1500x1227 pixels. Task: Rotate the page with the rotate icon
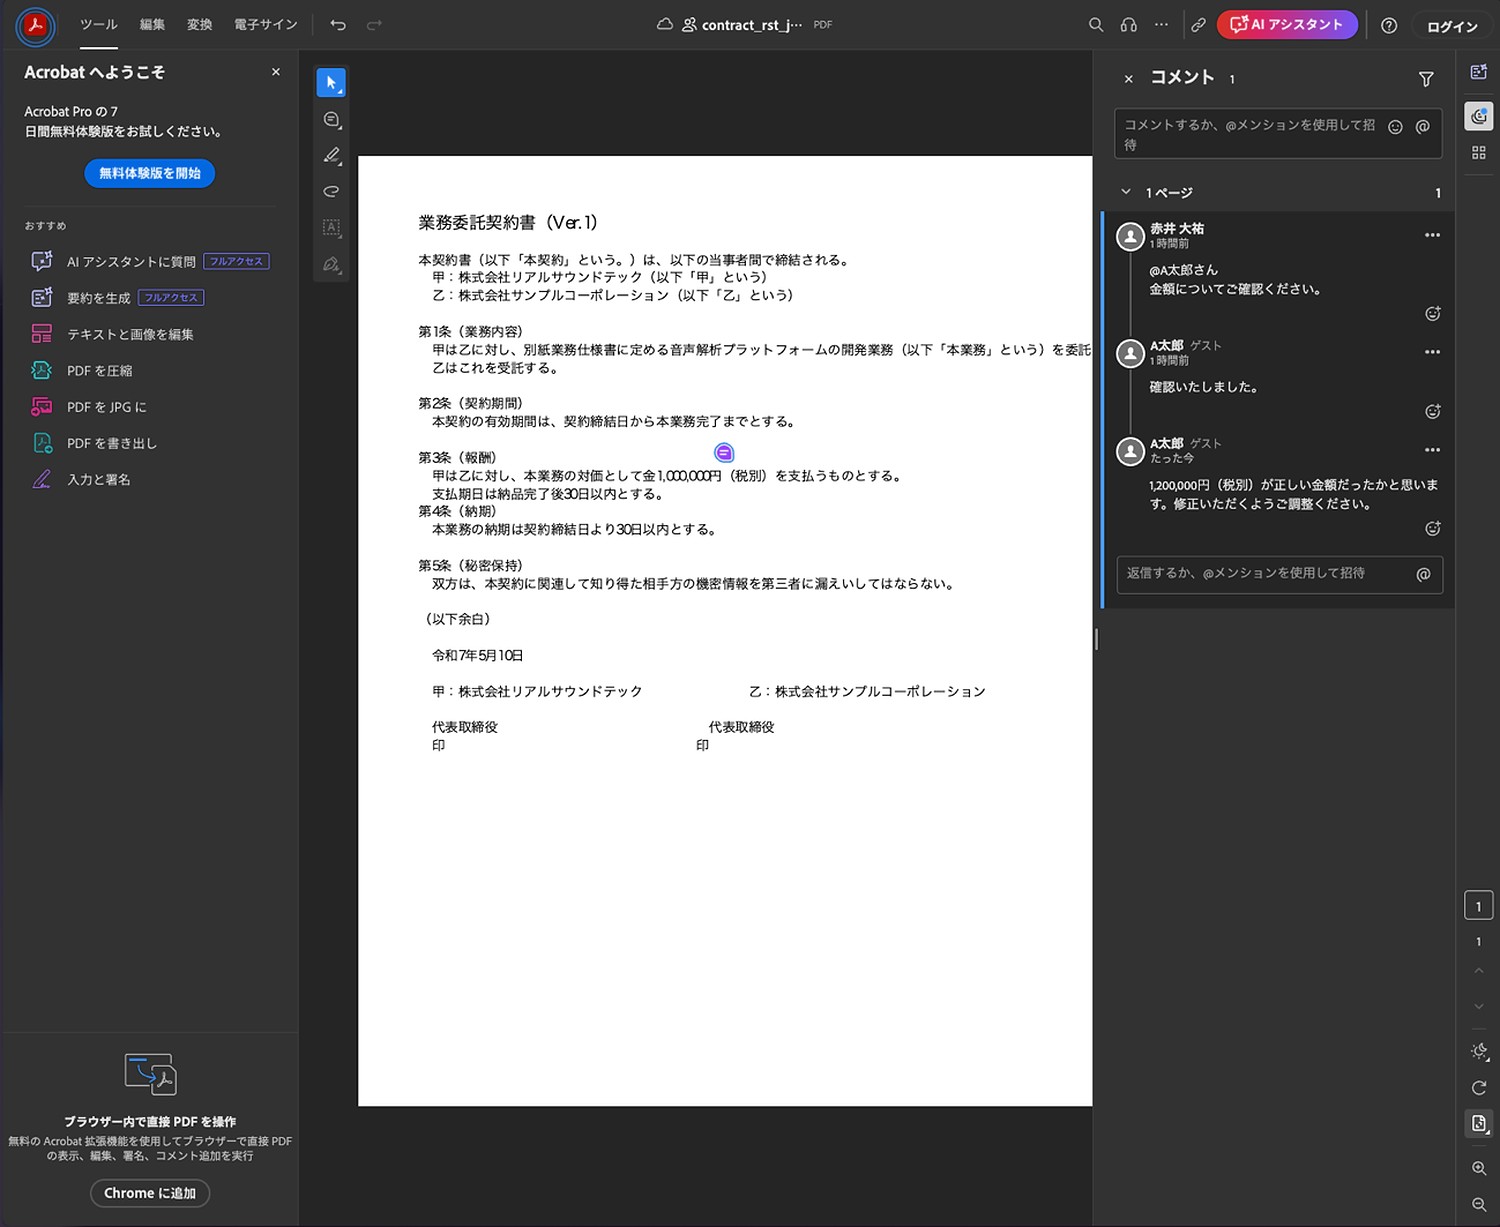click(x=1479, y=1088)
